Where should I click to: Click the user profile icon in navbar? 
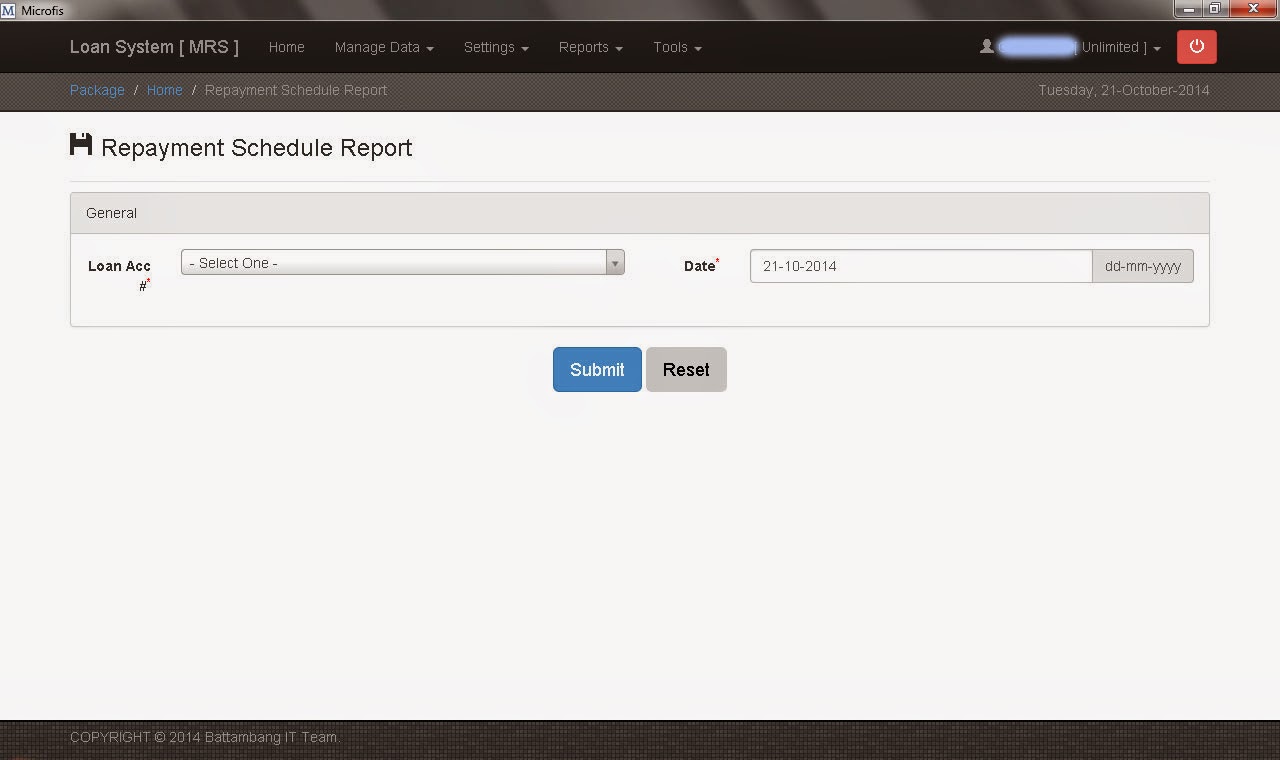point(986,45)
